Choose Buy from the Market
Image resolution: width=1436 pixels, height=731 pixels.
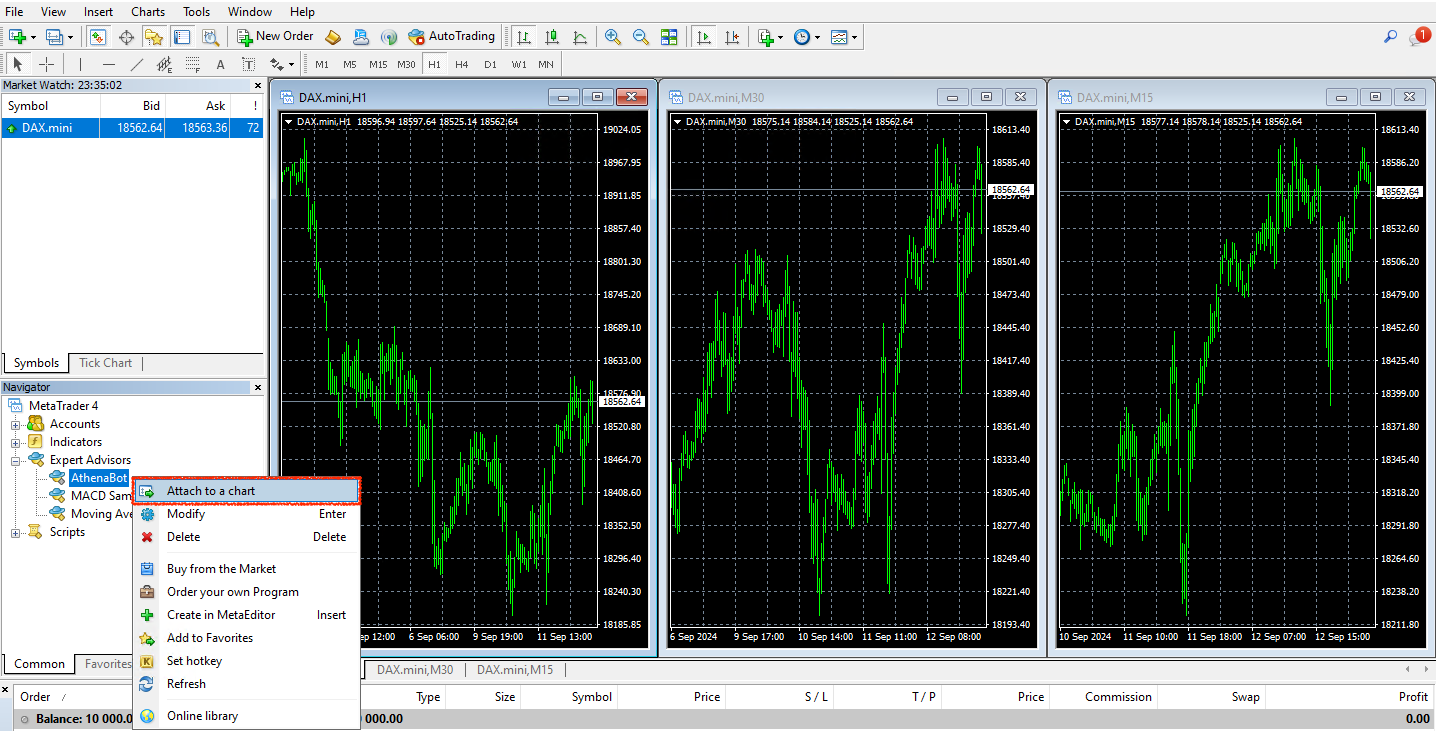(x=246, y=569)
